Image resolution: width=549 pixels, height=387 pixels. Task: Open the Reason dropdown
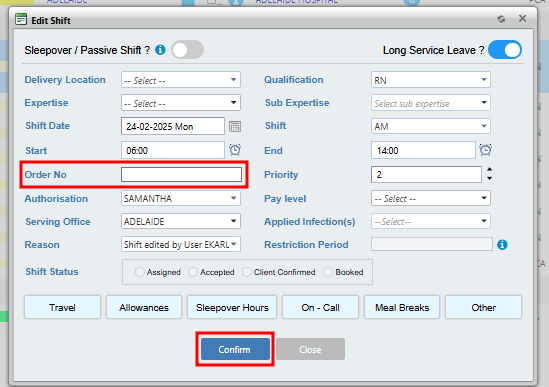181,244
